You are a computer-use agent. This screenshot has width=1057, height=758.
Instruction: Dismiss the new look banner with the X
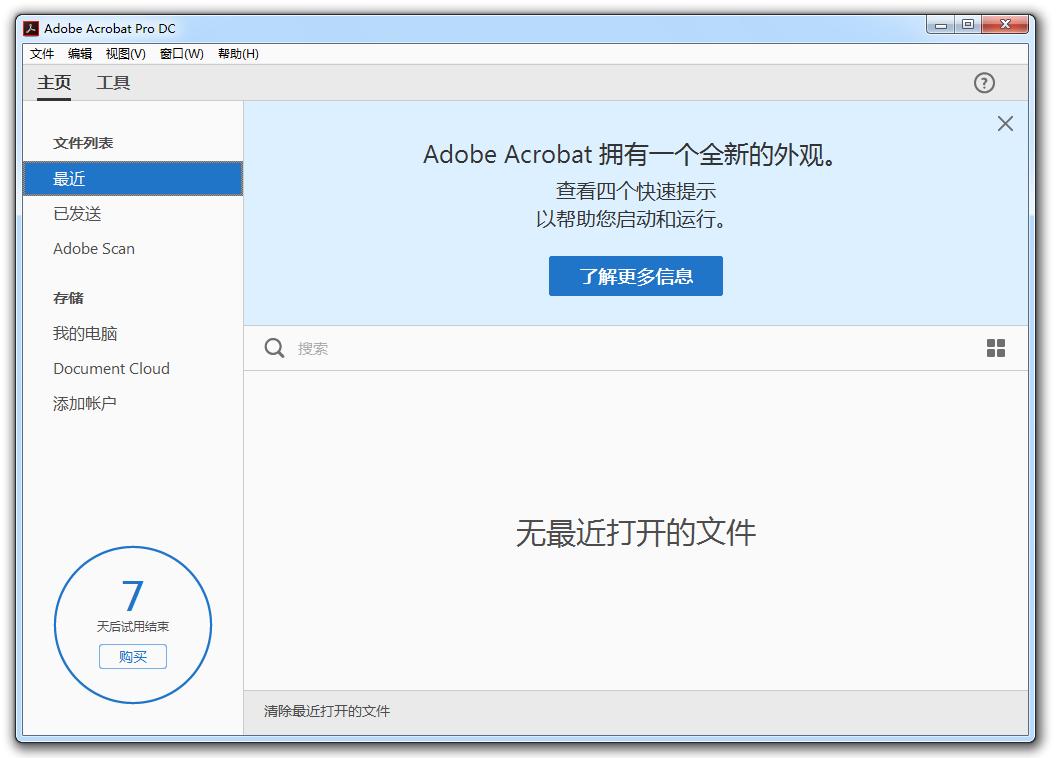tap(1004, 123)
